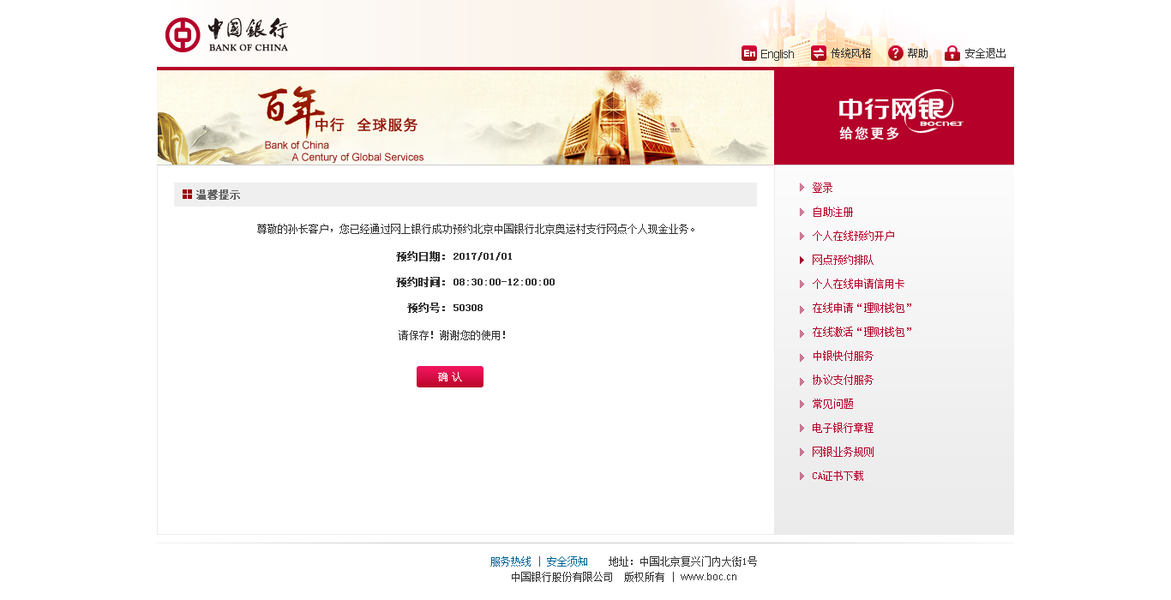Select 个人在线预约开户 in sidebar
This screenshot has height=600, width=1171.
(853, 235)
